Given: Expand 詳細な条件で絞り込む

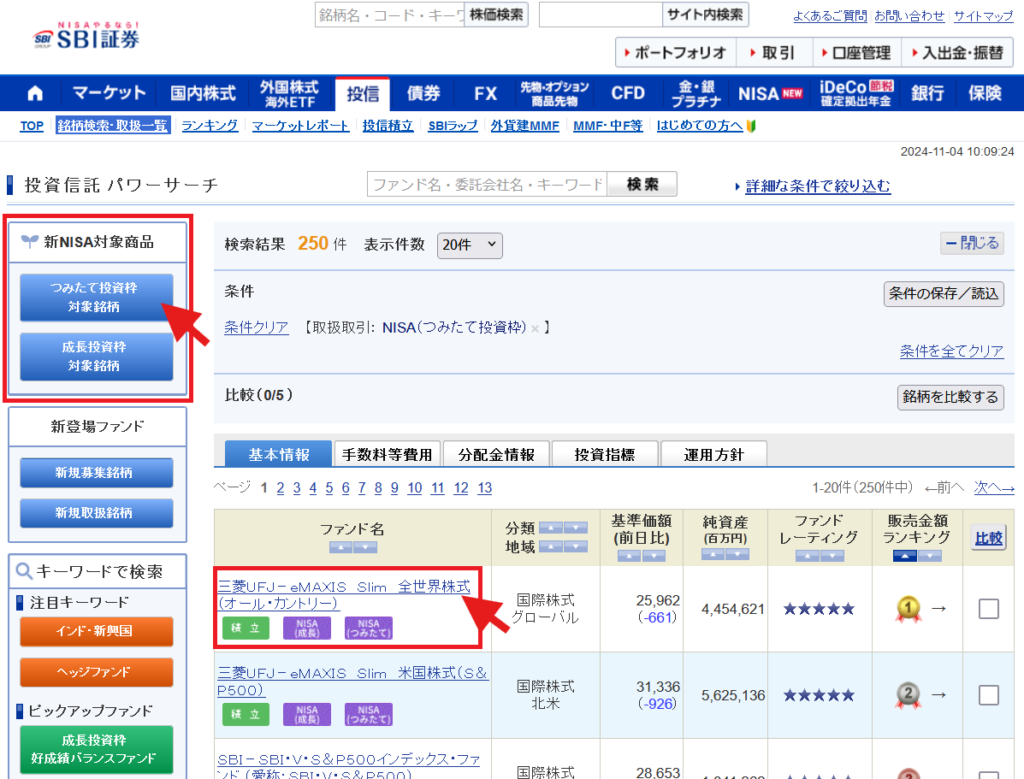Looking at the screenshot, I should 818,186.
